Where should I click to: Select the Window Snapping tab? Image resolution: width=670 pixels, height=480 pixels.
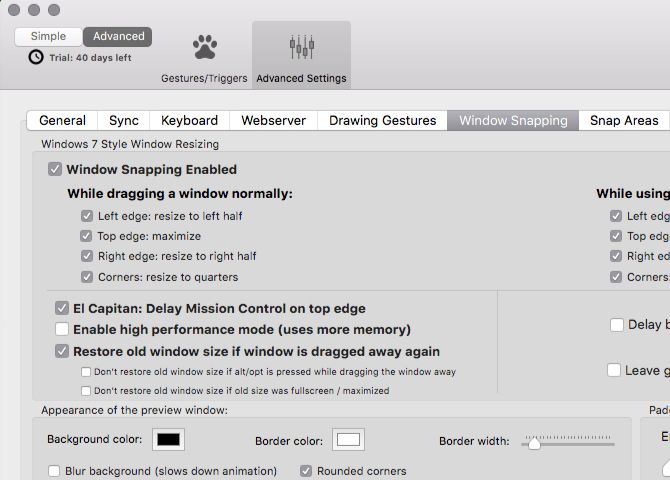(513, 121)
